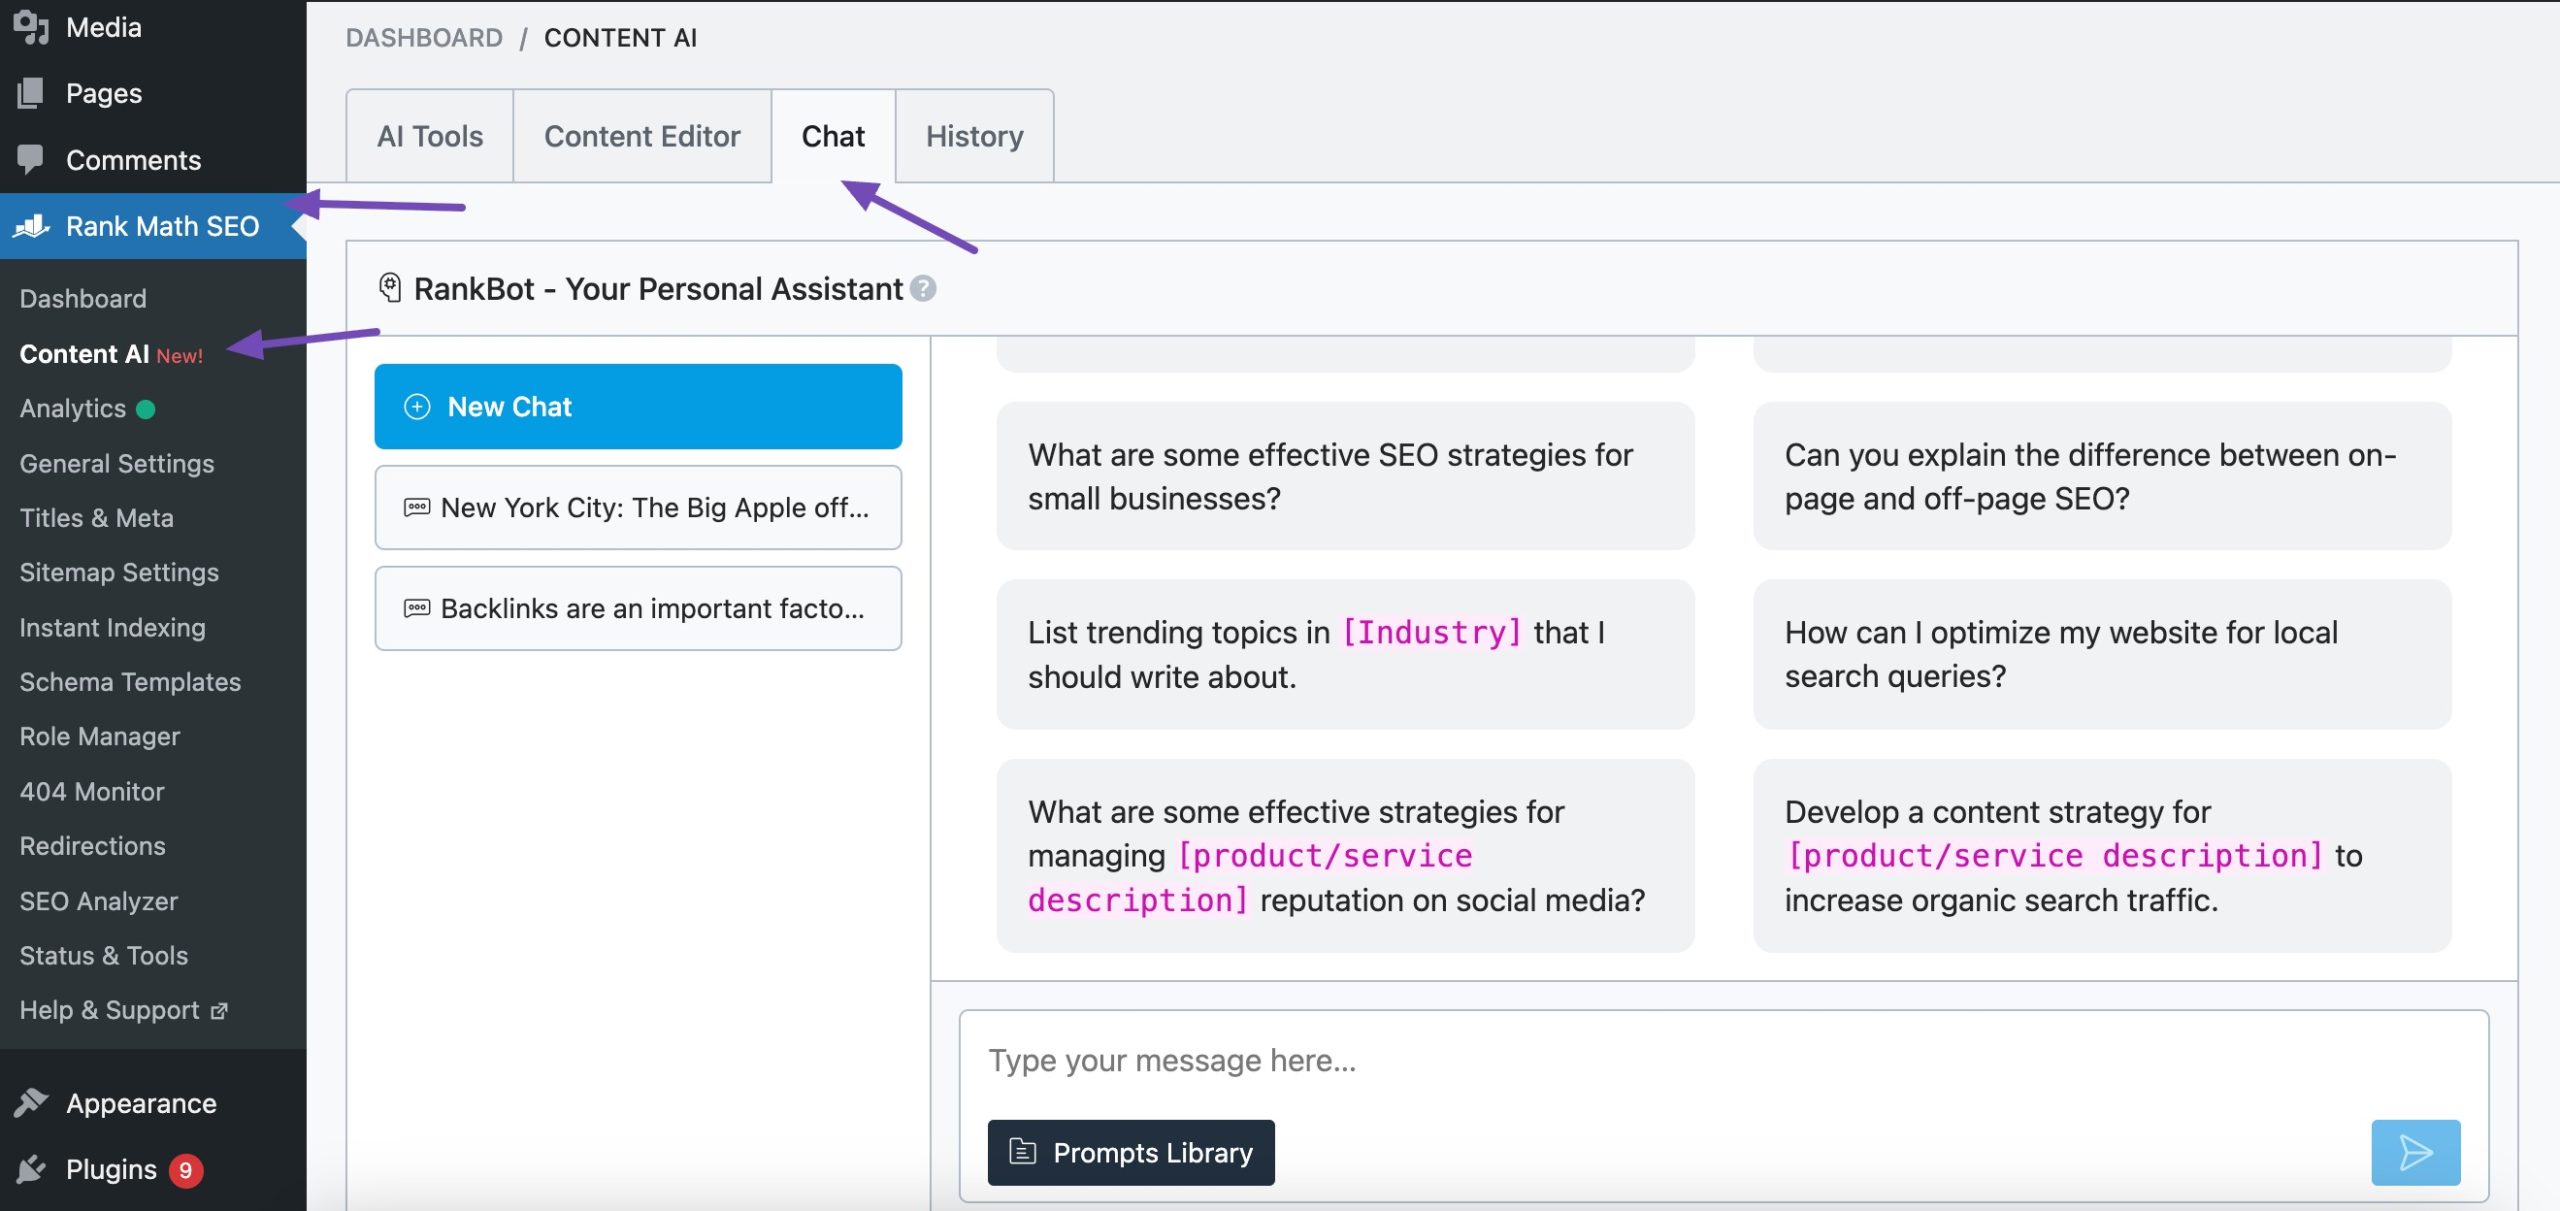Open Redirections page
The height and width of the screenshot is (1211, 2560).
[92, 845]
